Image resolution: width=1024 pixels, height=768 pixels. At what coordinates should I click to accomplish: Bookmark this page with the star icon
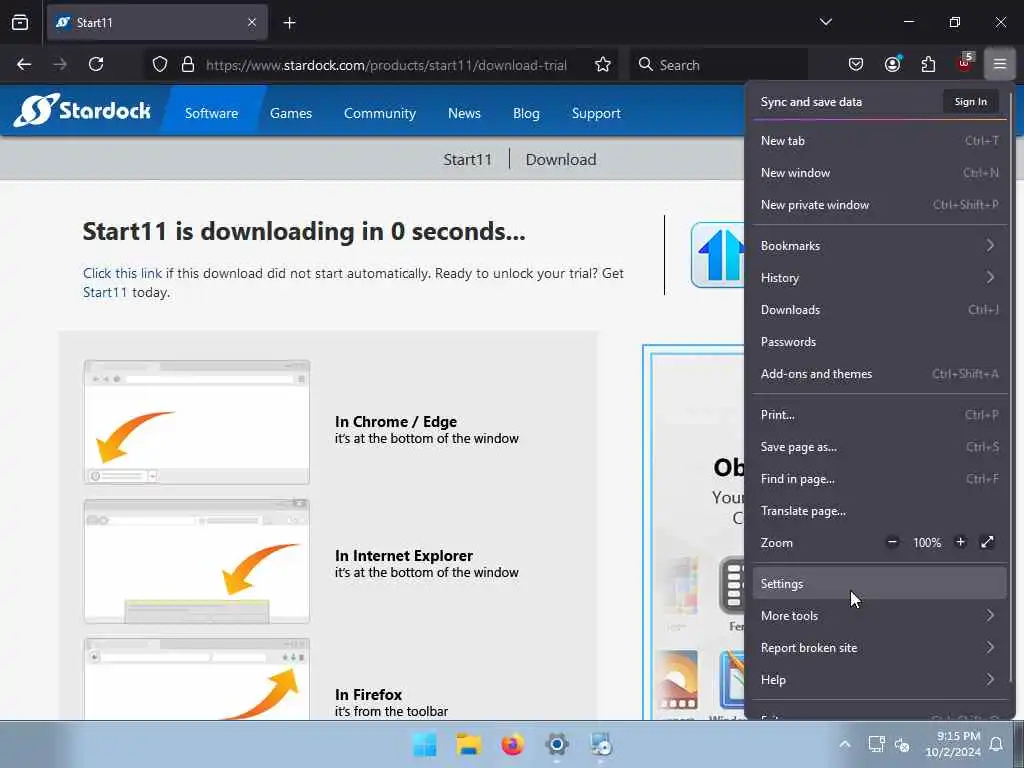pos(603,64)
